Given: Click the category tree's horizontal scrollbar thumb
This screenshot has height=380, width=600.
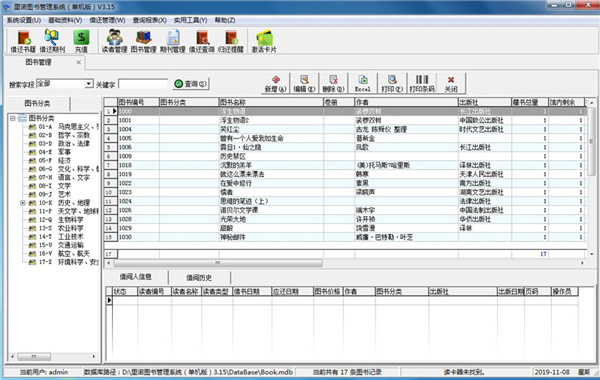Looking at the screenshot, I should point(34,356).
